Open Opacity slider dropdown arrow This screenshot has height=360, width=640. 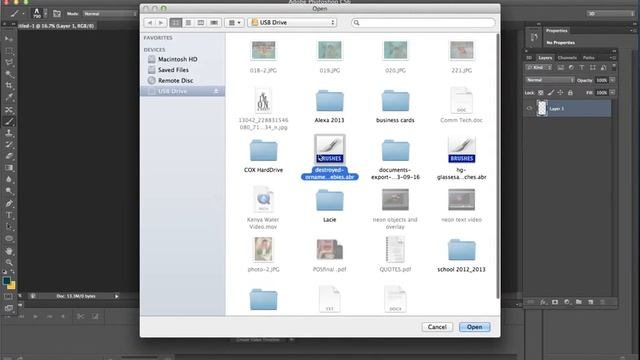(x=613, y=80)
